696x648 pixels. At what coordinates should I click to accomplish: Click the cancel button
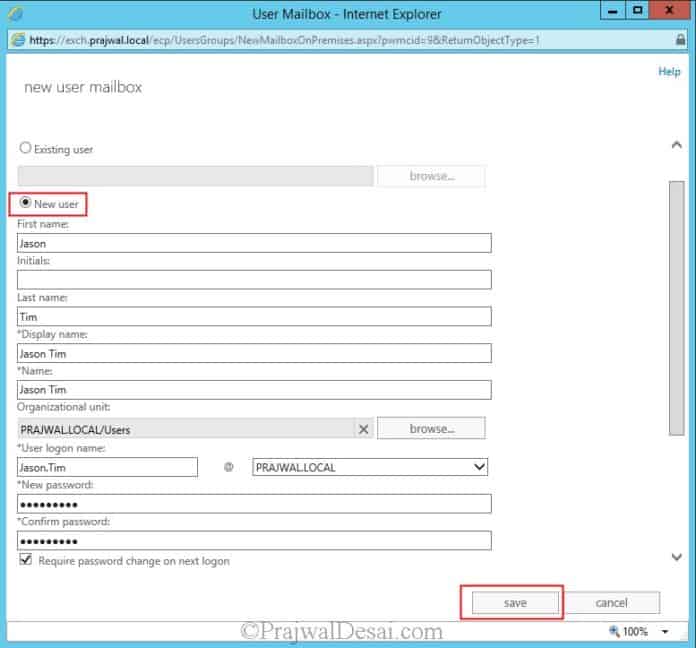(x=612, y=603)
